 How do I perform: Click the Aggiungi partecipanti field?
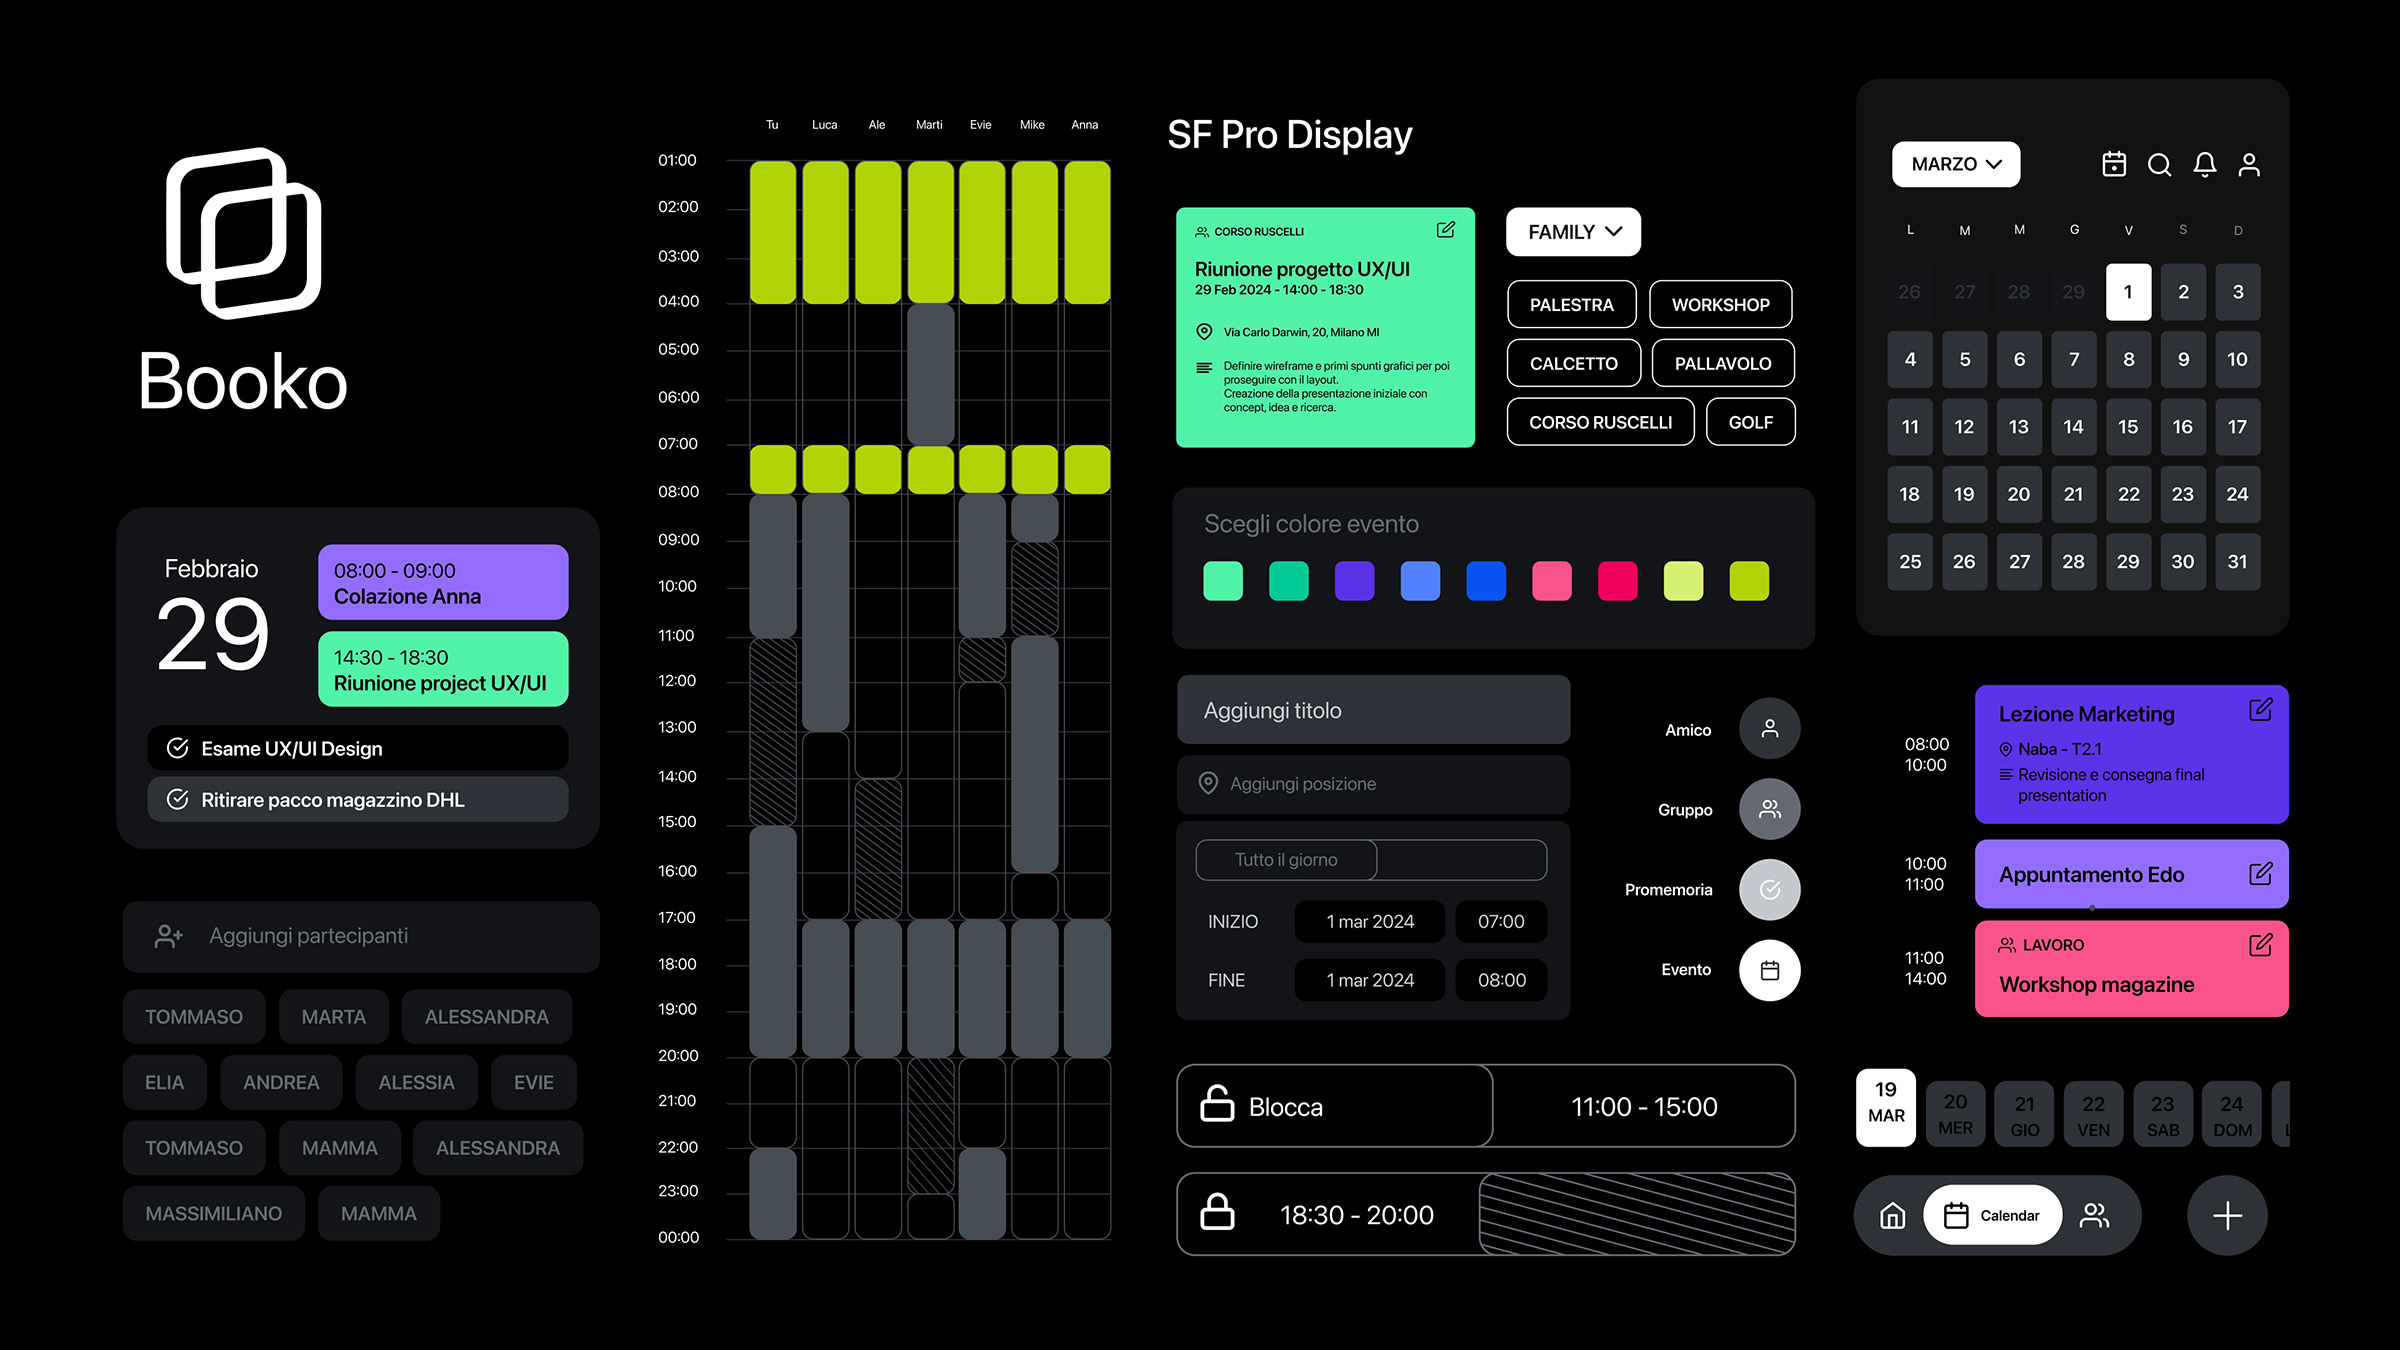click(x=361, y=936)
